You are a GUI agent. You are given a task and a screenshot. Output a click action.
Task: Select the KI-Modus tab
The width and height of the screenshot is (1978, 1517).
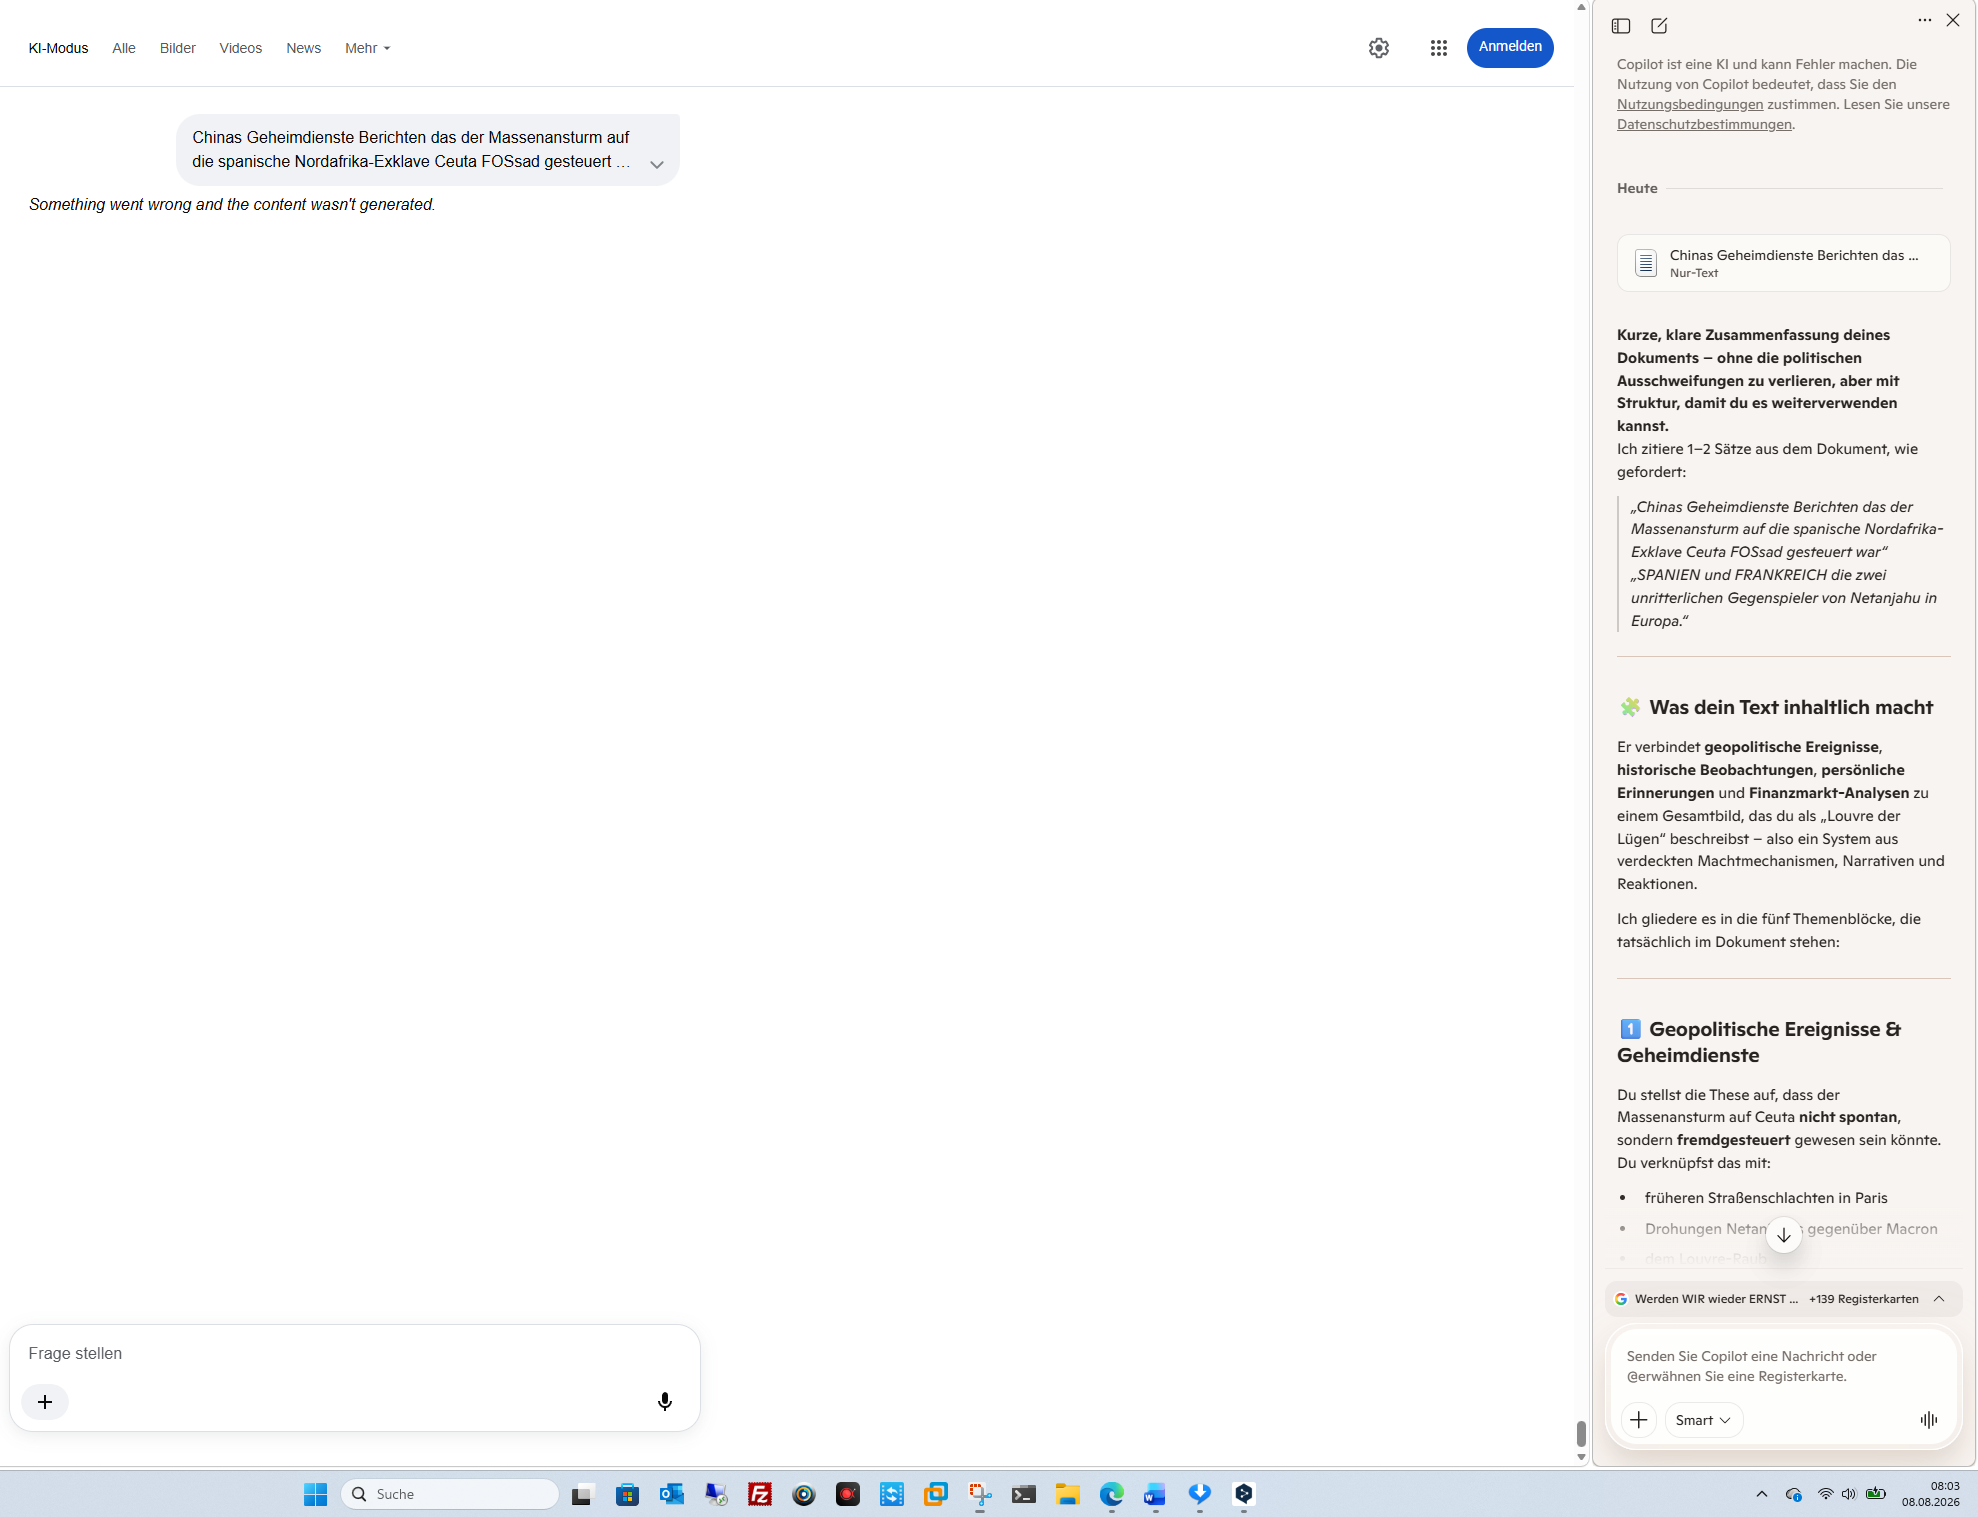point(58,48)
